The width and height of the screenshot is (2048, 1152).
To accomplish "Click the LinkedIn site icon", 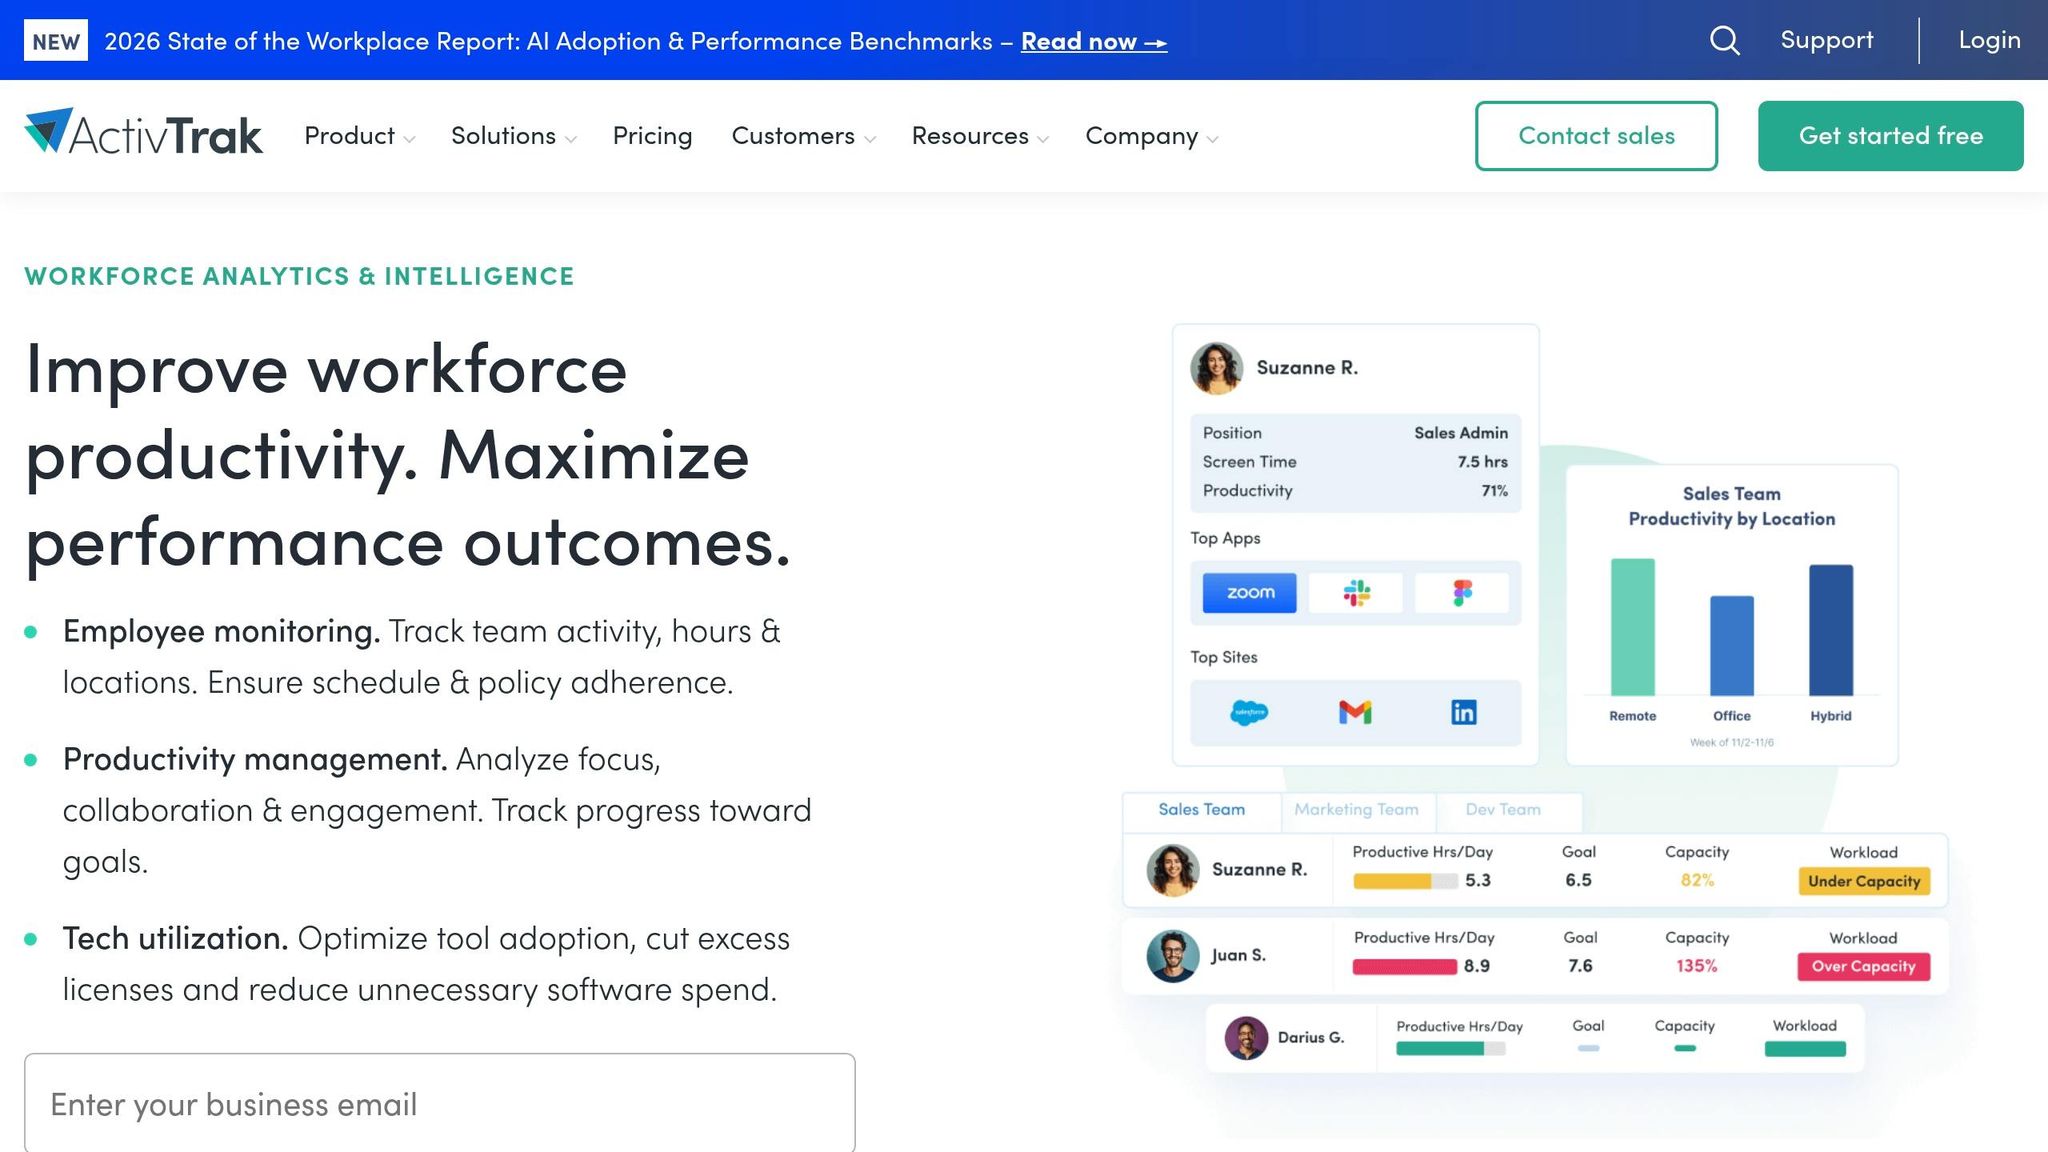I will tap(1463, 712).
